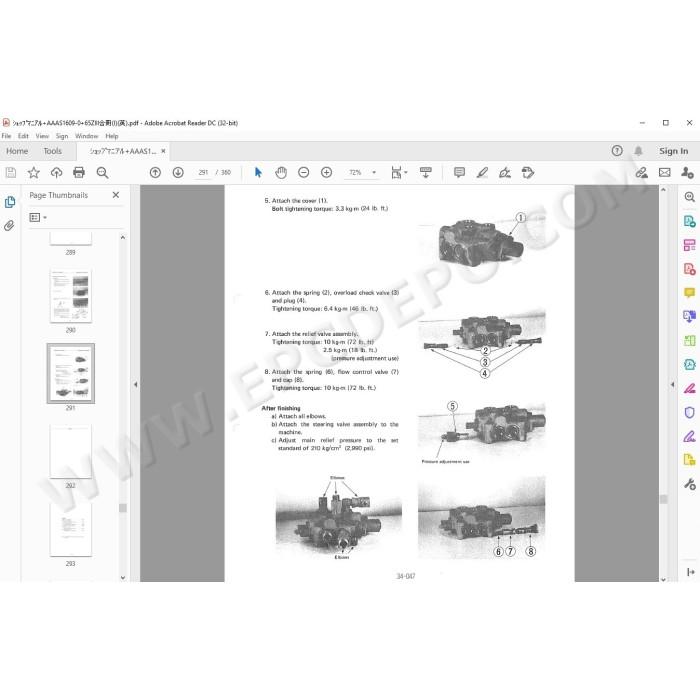Open the Comment tool in right pane
This screenshot has height=700, width=700.
click(x=689, y=293)
